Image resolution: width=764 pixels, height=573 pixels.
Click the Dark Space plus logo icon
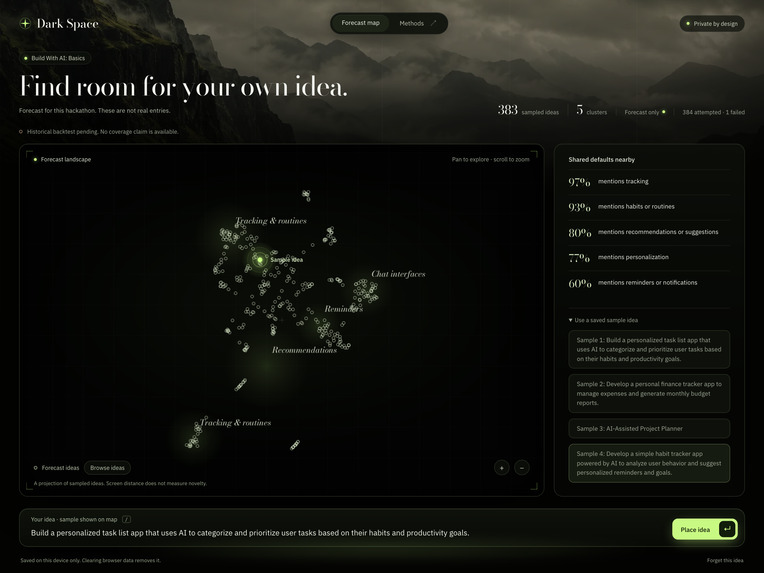coord(25,23)
